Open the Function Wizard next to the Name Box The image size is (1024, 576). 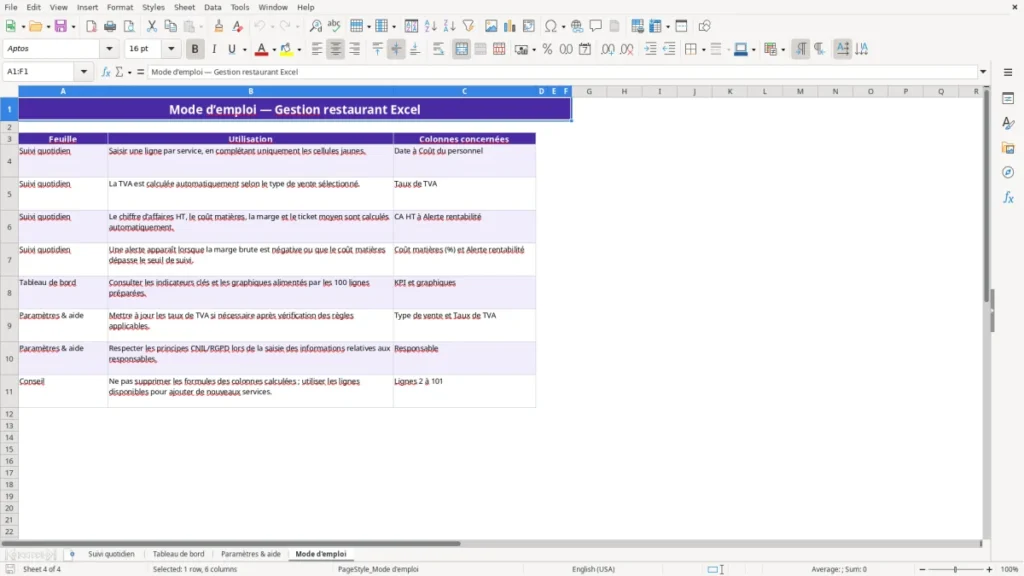(x=106, y=72)
